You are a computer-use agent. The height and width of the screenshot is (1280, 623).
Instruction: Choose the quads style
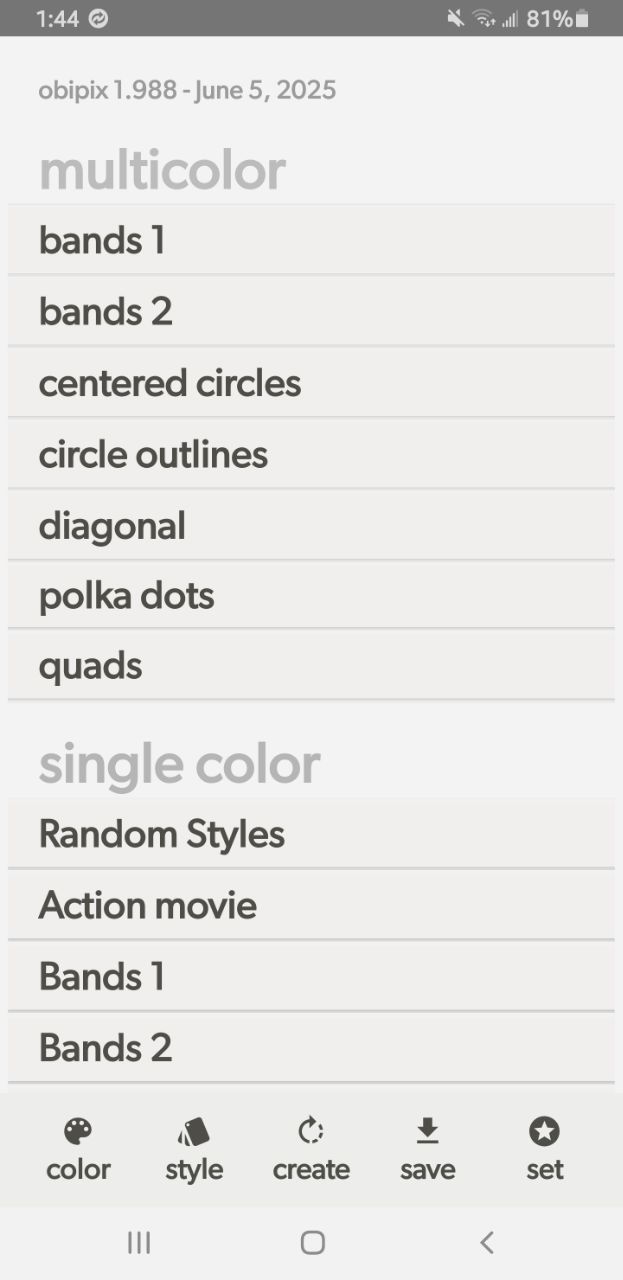311,666
